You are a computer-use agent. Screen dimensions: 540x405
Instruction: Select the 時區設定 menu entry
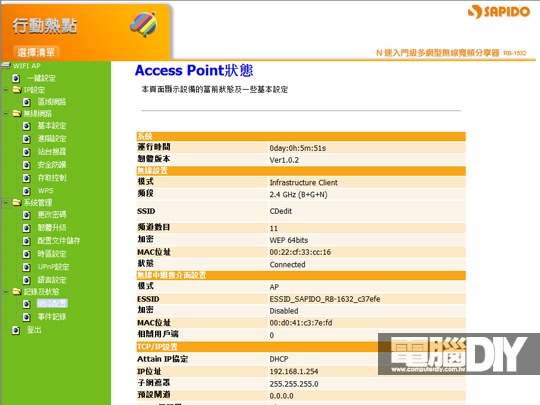tap(52, 254)
